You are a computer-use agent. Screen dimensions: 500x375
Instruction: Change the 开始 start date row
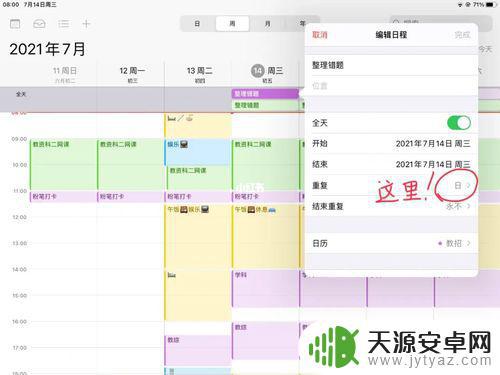[x=391, y=144]
